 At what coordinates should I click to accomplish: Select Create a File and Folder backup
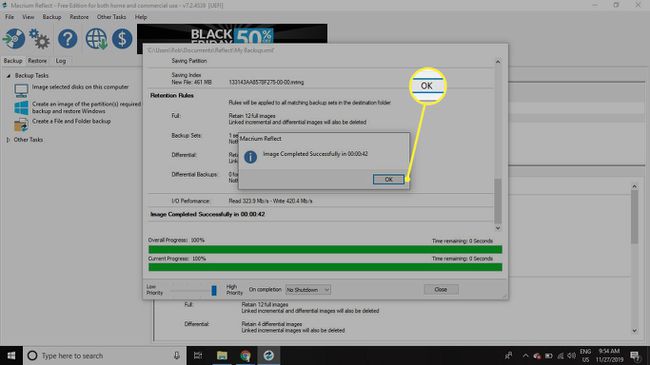tap(71, 121)
